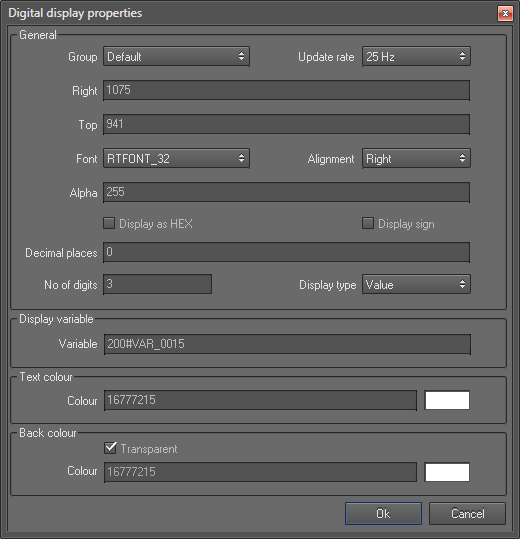Close the Digital display properties dialog
Viewport: 520px width, 539px height.
(x=505, y=14)
